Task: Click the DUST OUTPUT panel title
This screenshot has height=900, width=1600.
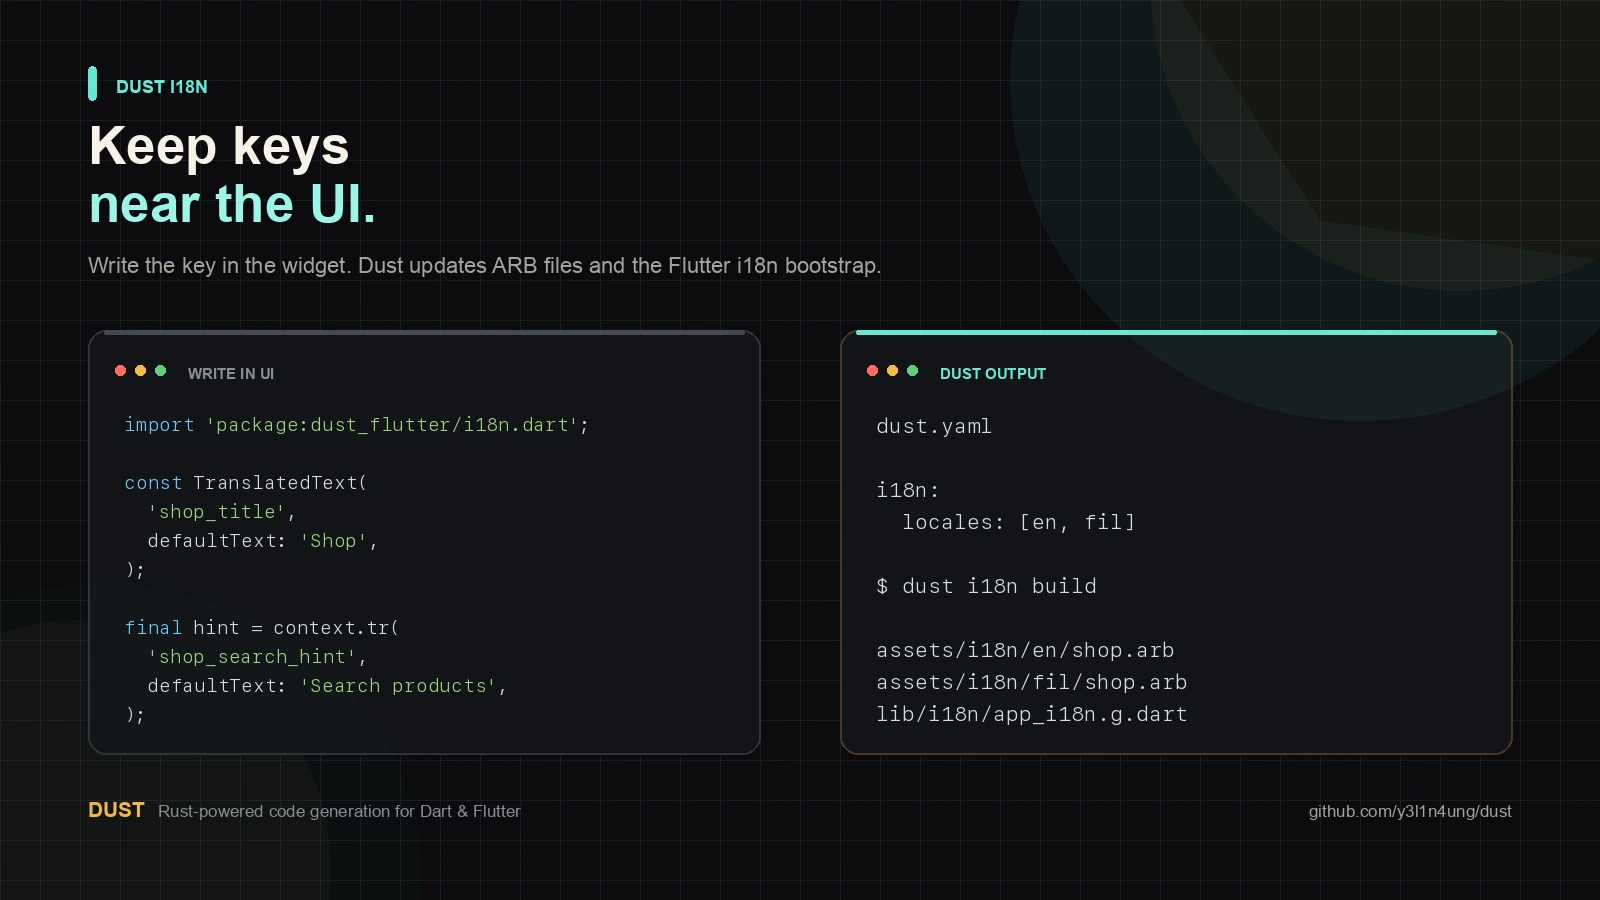Action: (993, 374)
